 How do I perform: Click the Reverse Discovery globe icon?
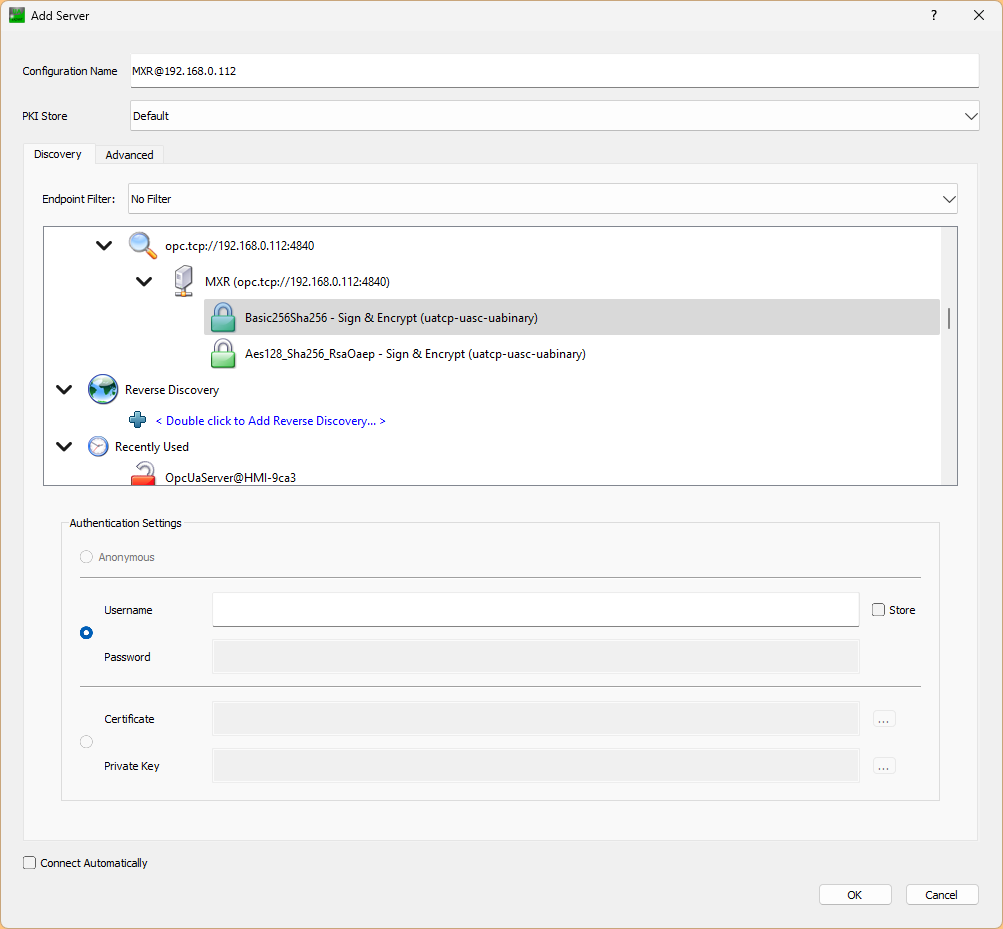(103, 390)
